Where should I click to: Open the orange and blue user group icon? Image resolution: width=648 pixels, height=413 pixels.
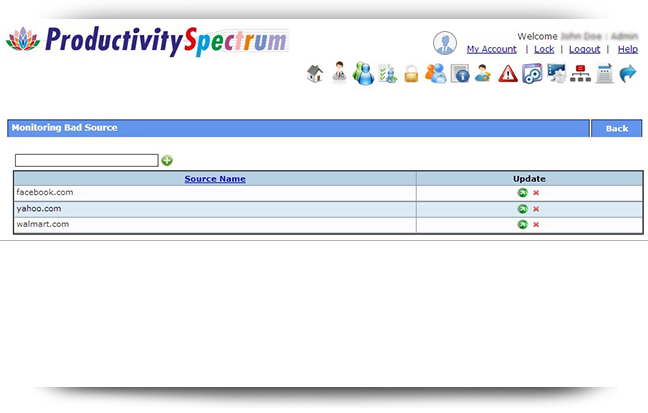[436, 74]
